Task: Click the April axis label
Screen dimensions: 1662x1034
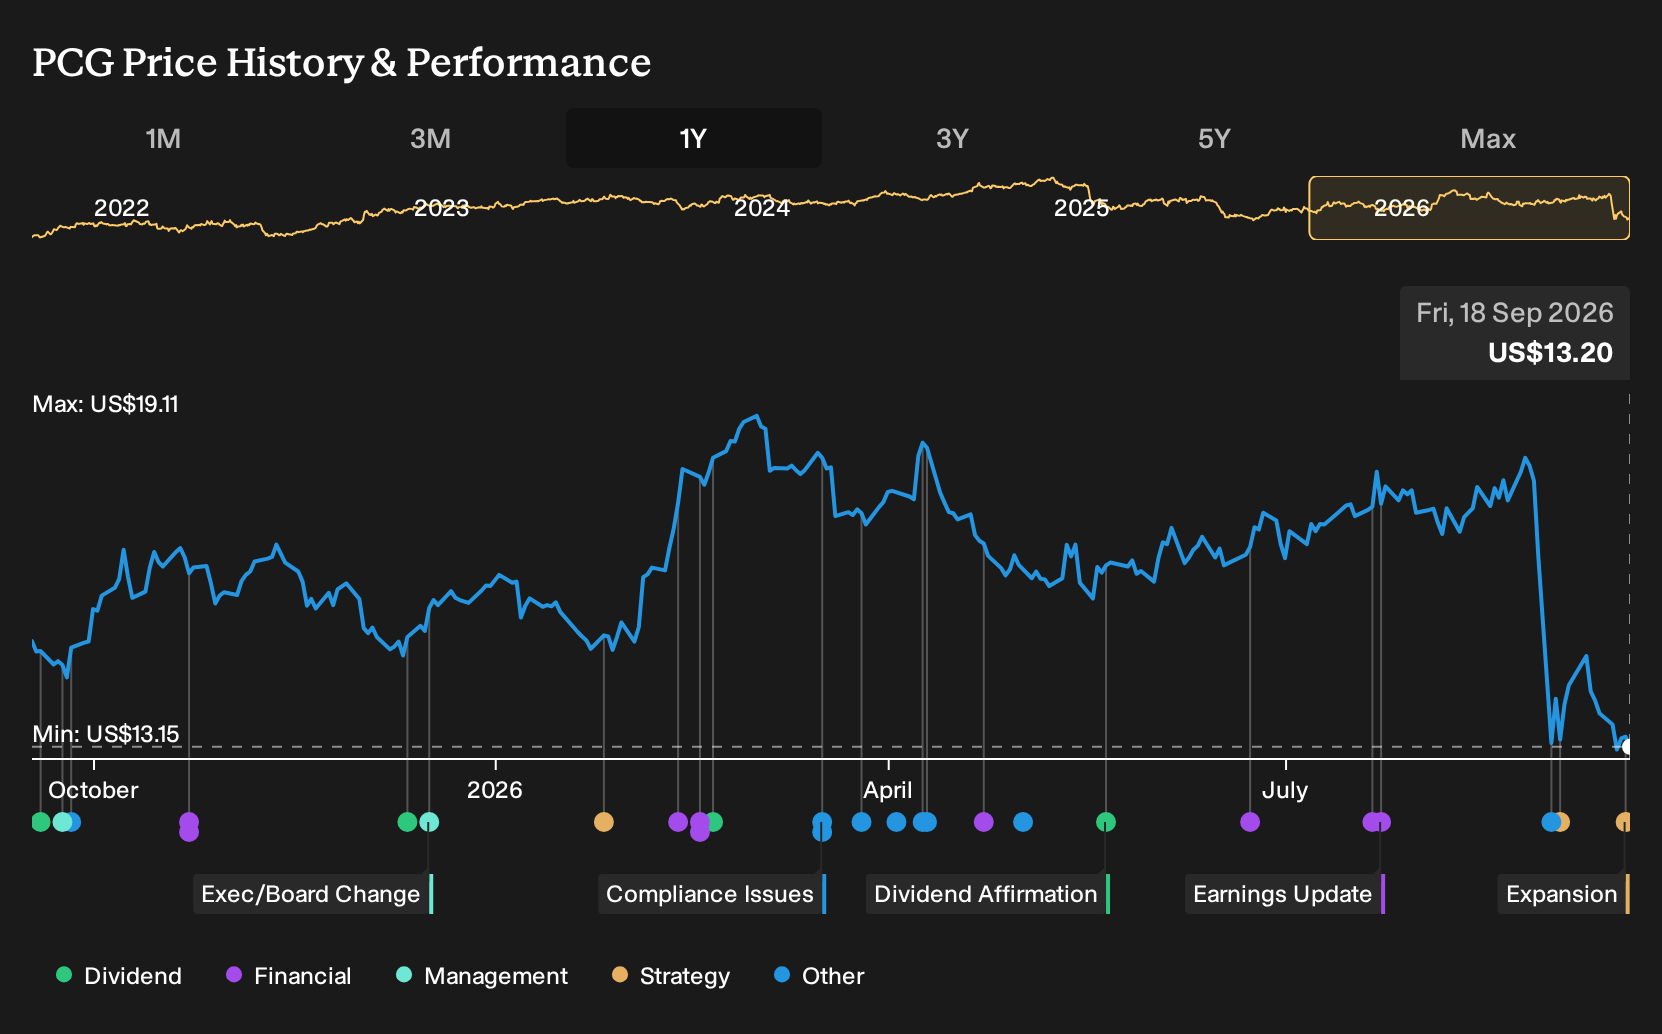Action: 888,790
